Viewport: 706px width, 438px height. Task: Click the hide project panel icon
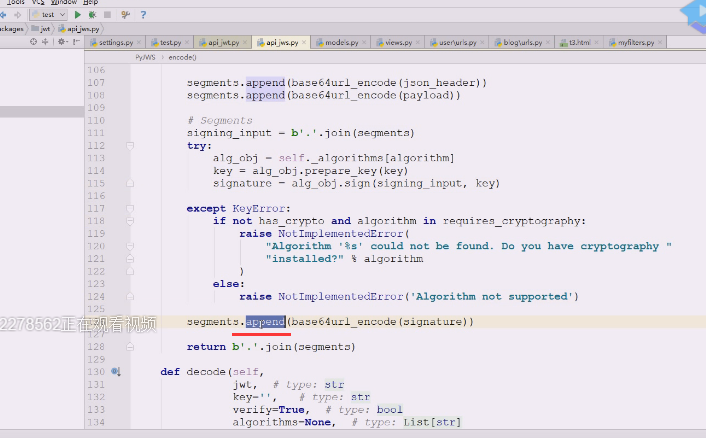click(x=77, y=42)
